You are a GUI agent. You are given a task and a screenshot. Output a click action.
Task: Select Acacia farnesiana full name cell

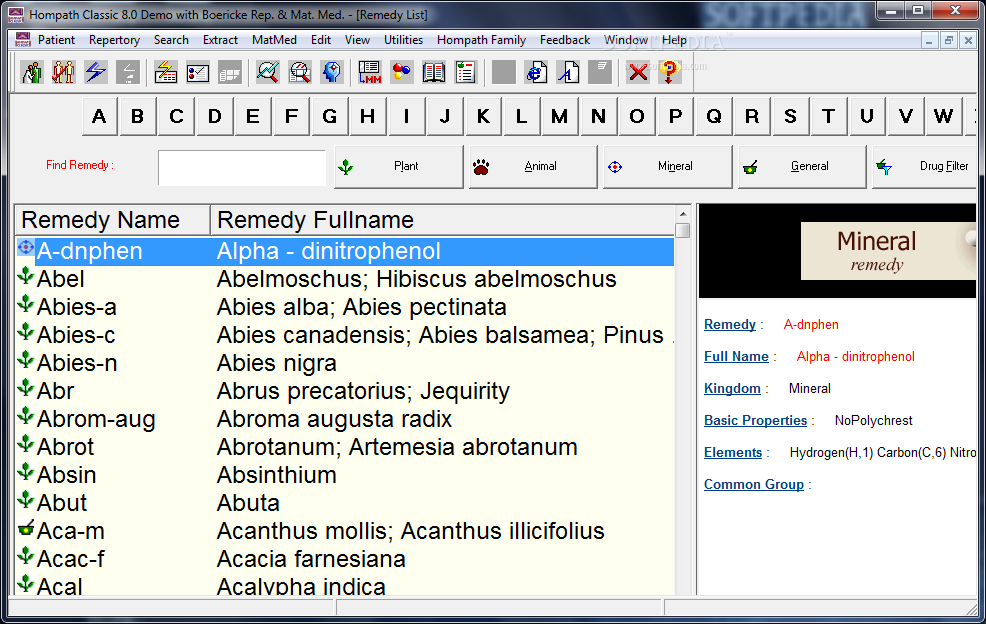pyautogui.click(x=311, y=559)
